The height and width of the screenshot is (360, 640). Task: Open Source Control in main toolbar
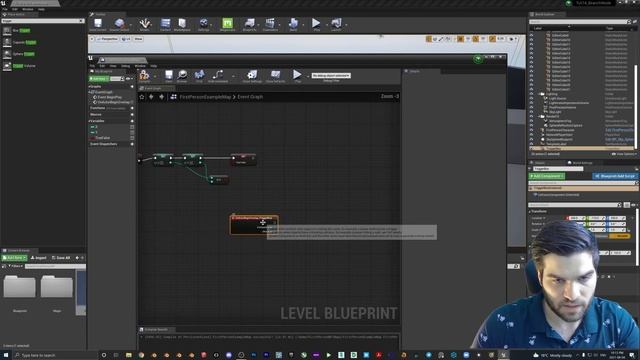click(x=119, y=24)
